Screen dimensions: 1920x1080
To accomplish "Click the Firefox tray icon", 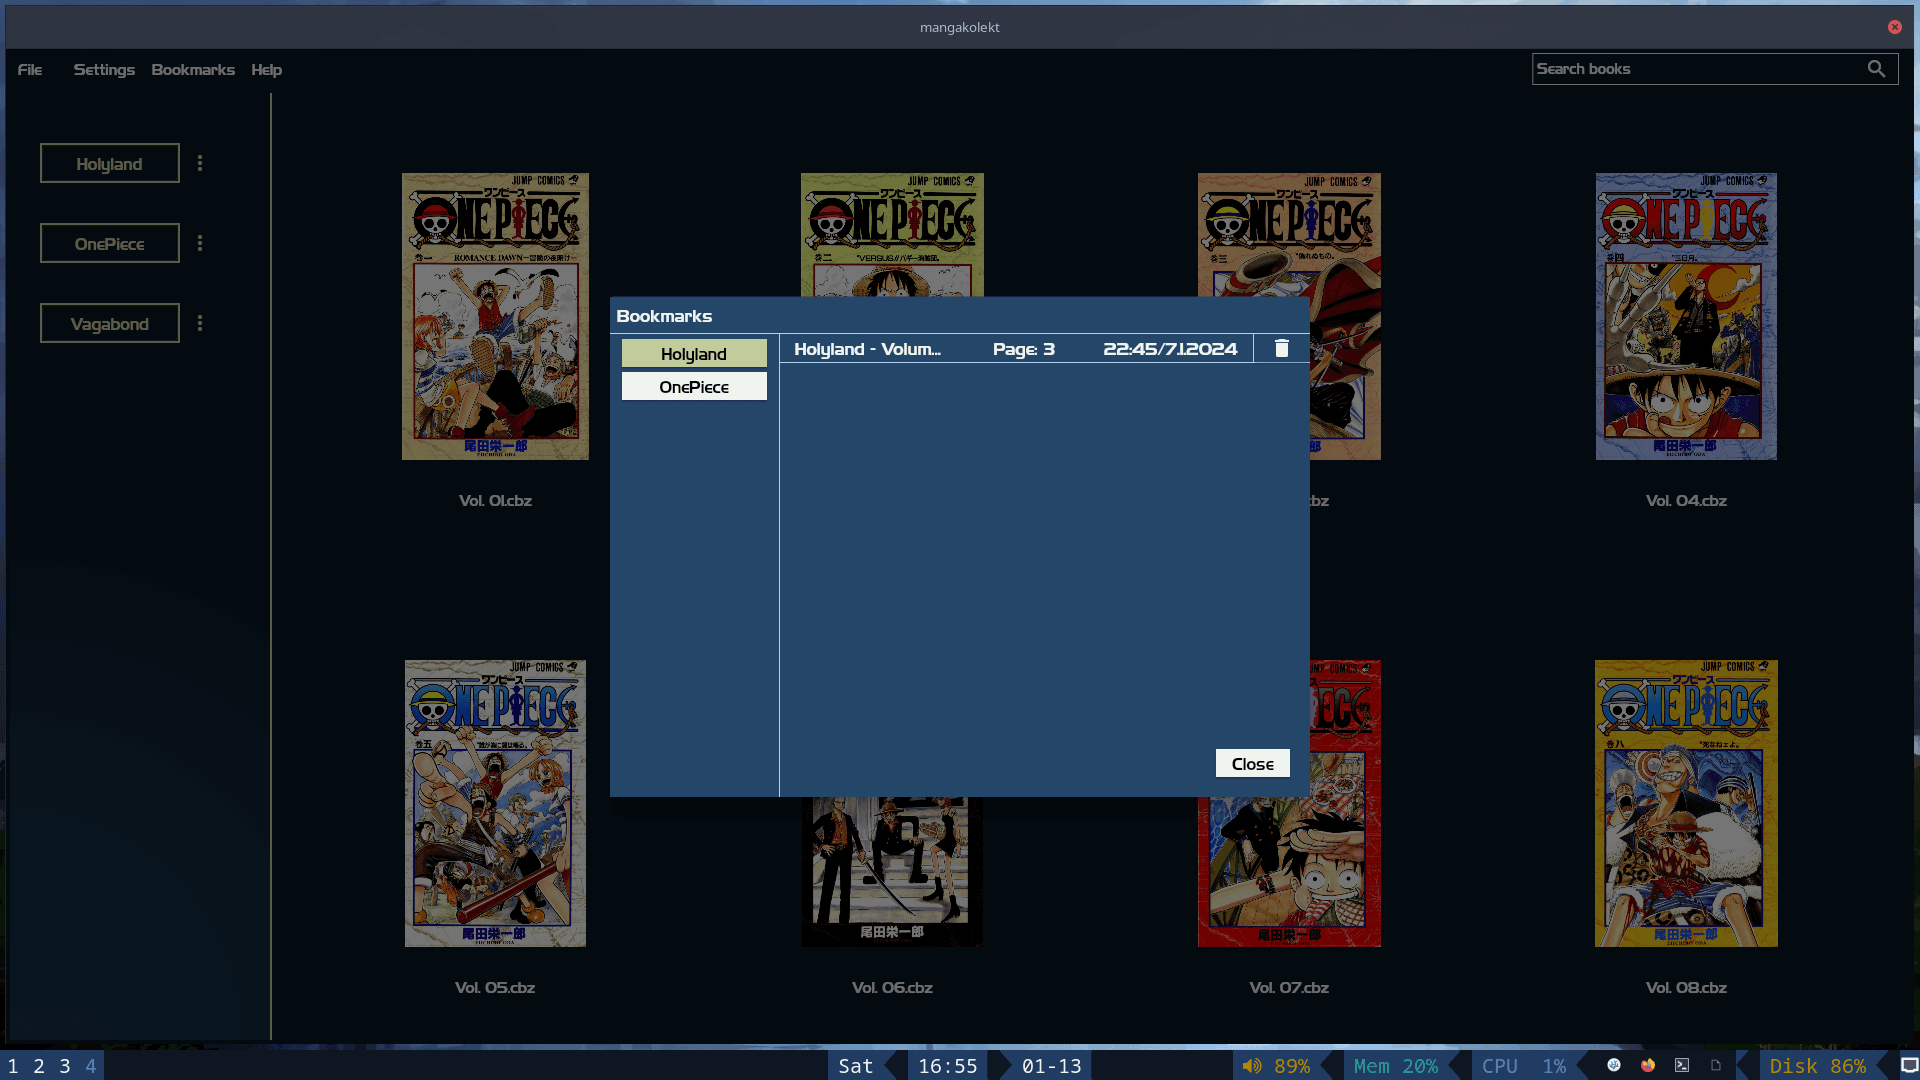I will click(1648, 1065).
